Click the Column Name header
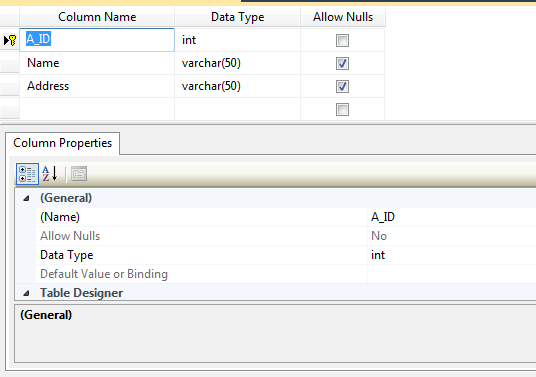The width and height of the screenshot is (536, 377). 97,17
